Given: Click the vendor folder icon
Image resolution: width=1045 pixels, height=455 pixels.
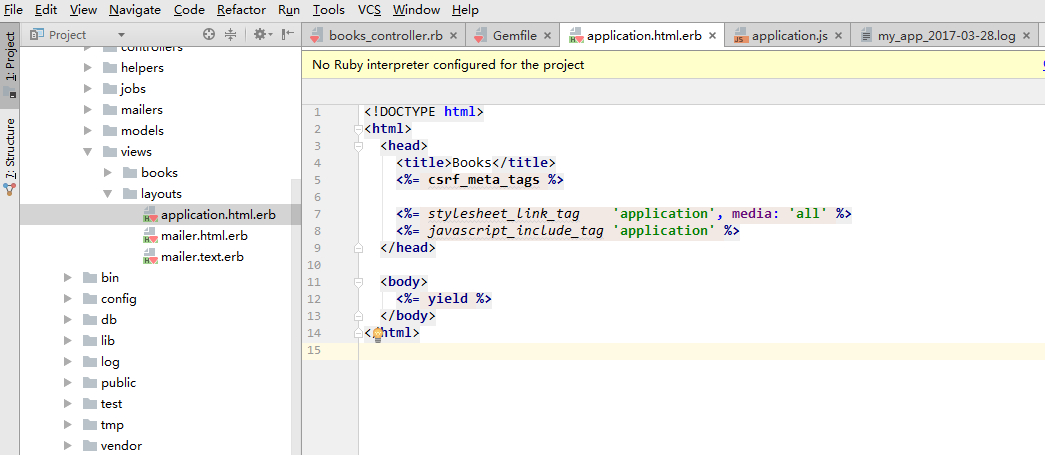Looking at the screenshot, I should pyautogui.click(x=90, y=446).
